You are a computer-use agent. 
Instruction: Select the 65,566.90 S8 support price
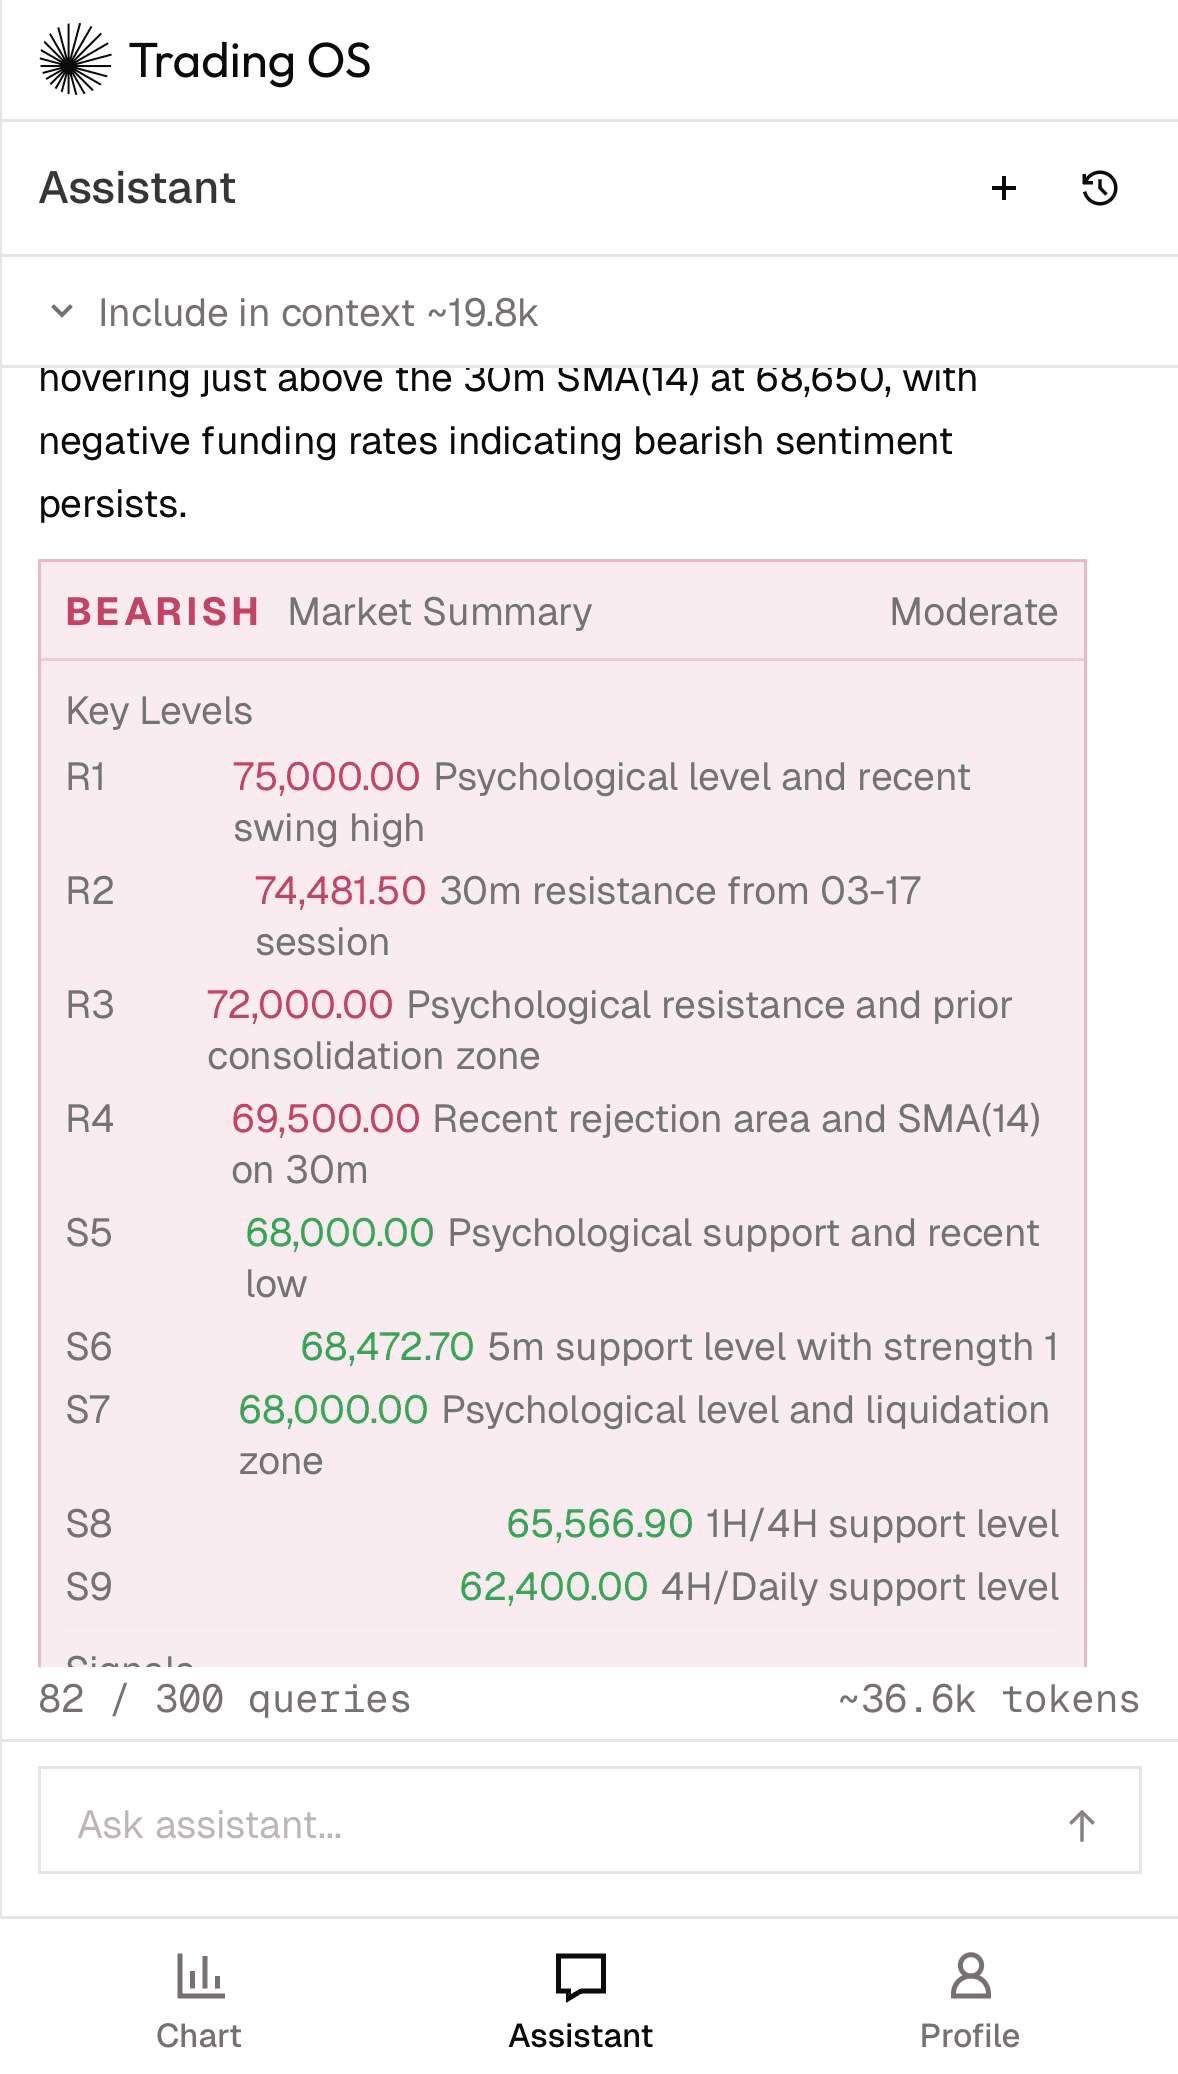click(599, 1524)
